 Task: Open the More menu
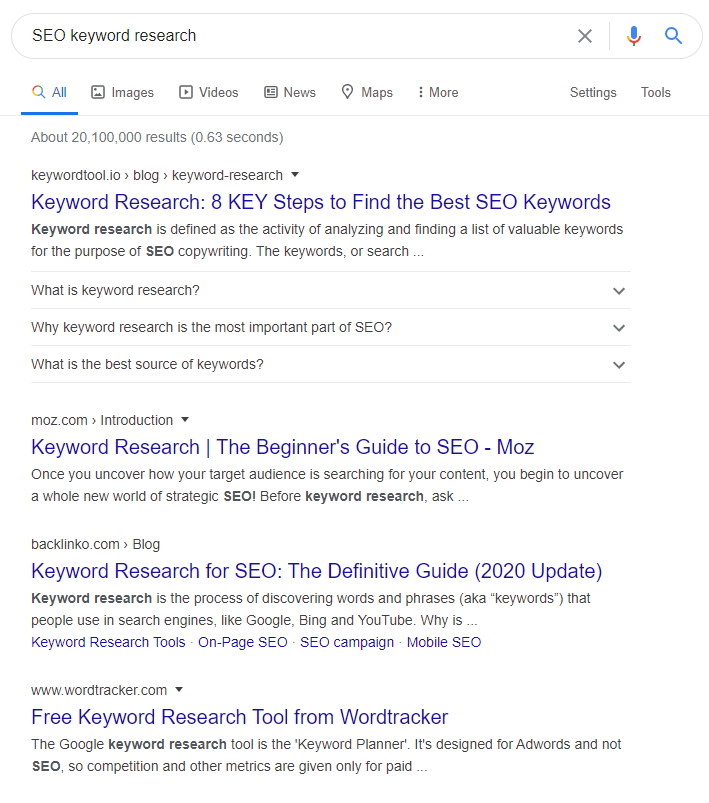tap(438, 93)
